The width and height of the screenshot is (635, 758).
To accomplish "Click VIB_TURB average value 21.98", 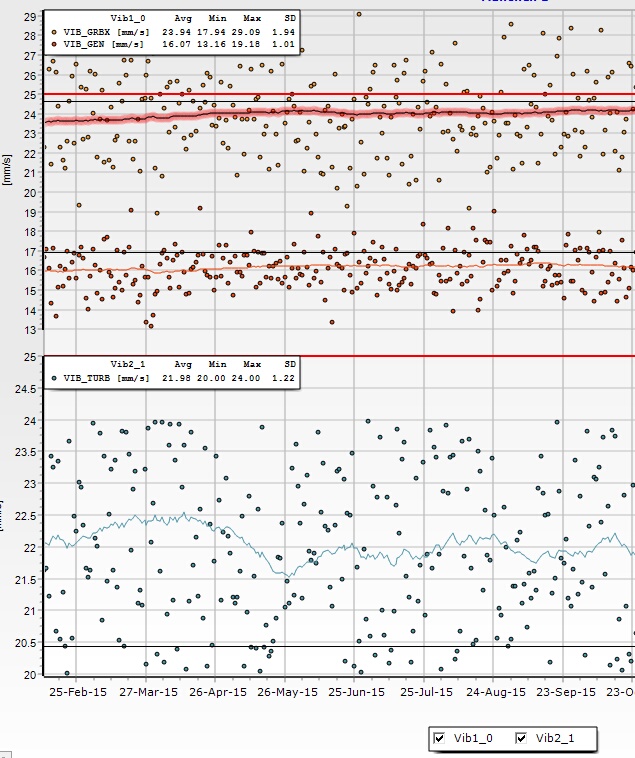I will click(176, 378).
